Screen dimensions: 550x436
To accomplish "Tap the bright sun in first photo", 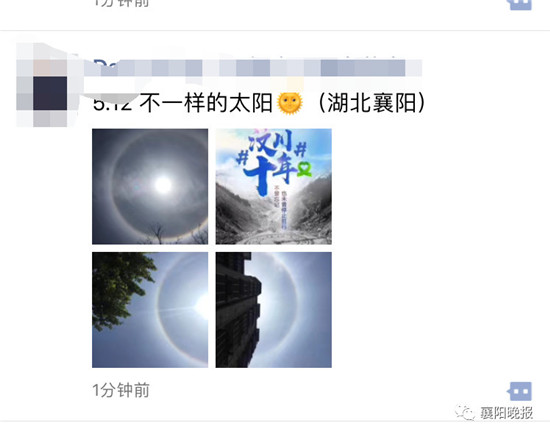I will (x=163, y=184).
